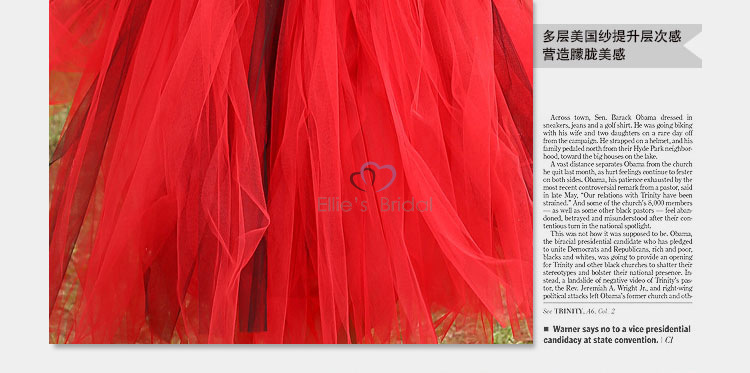Image resolution: width=750 pixels, height=373 pixels.
Task: Click the double-heart logo watermark
Action: pos(373,176)
